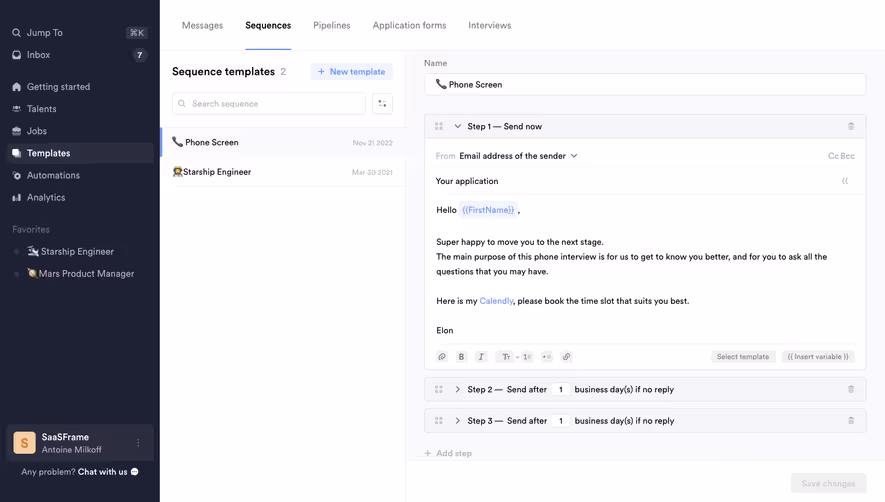Click Add step
Image resolution: width=885 pixels, height=502 pixels.
(448, 453)
